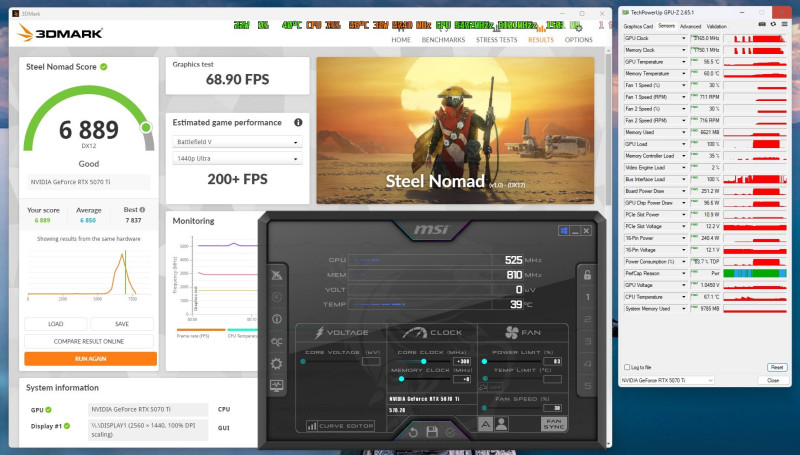Click the Close button in GPU-Z
Image resolution: width=800 pixels, height=455 pixels.
click(x=772, y=381)
